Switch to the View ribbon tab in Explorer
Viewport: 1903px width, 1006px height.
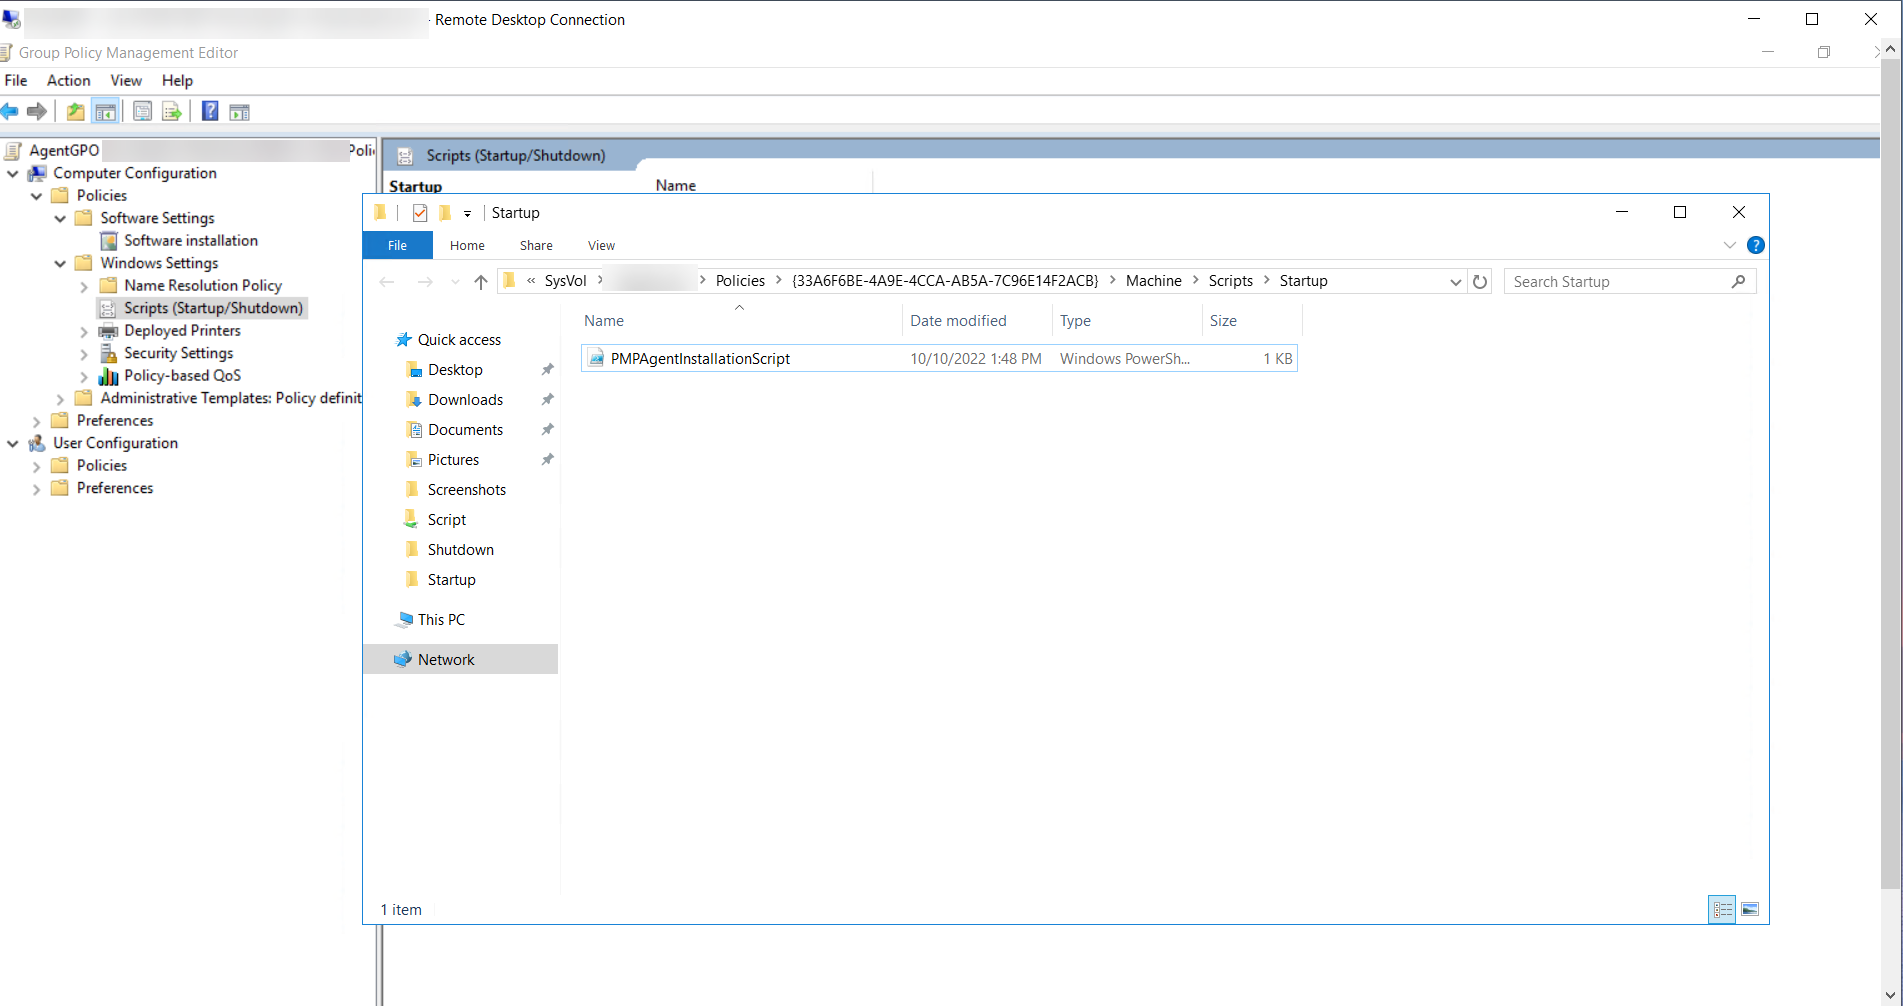[601, 245]
